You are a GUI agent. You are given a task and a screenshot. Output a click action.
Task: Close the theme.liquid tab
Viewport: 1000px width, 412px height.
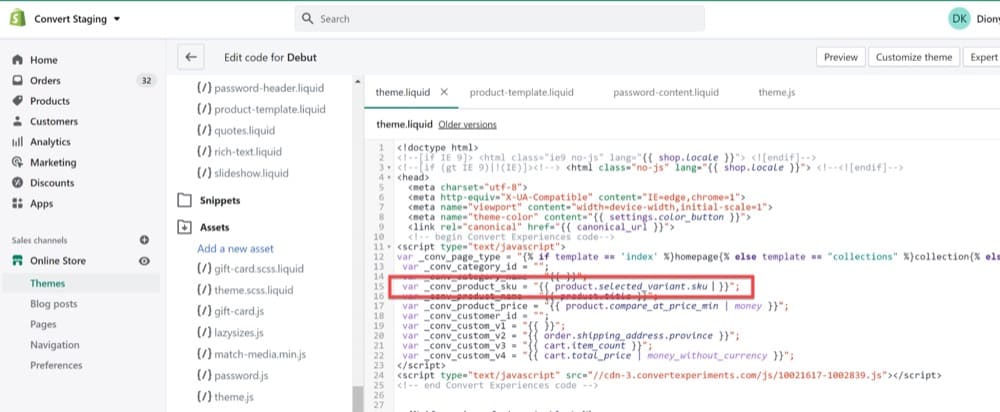coord(445,92)
